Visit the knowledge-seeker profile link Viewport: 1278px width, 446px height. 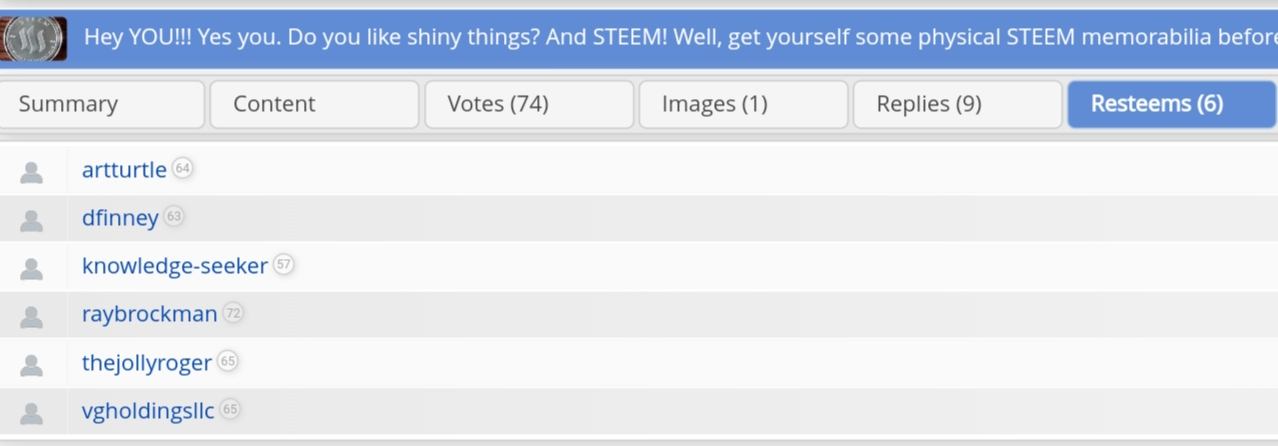(x=175, y=266)
